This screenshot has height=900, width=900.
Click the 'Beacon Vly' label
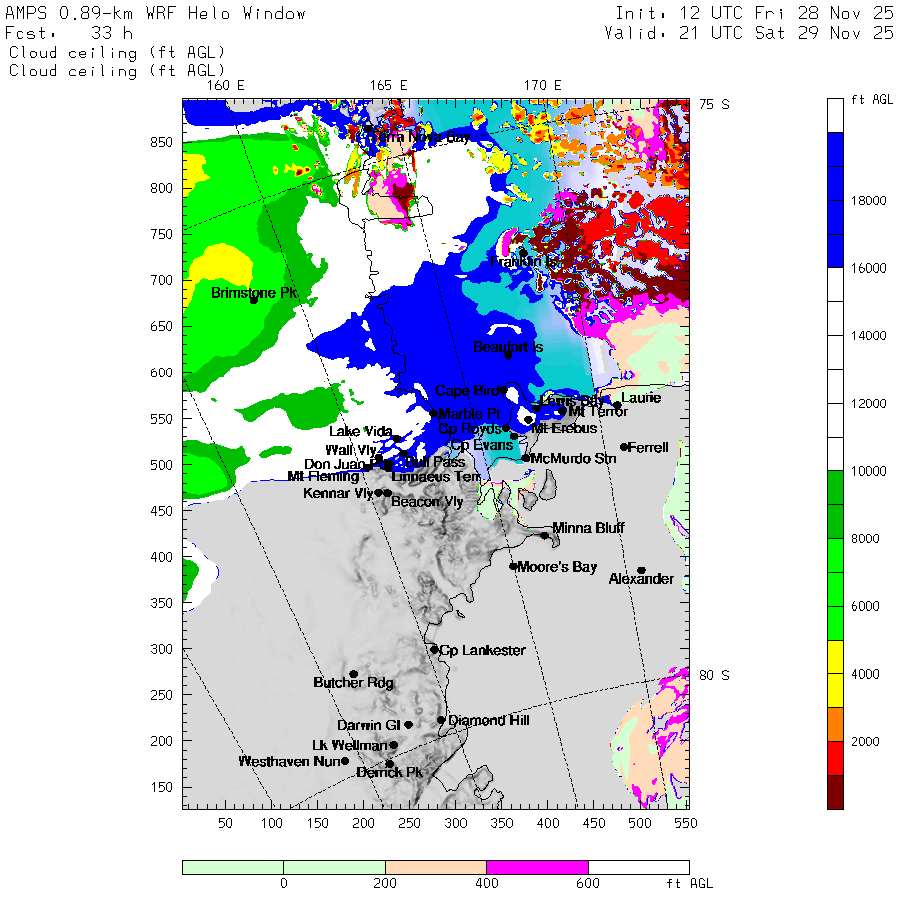(427, 502)
